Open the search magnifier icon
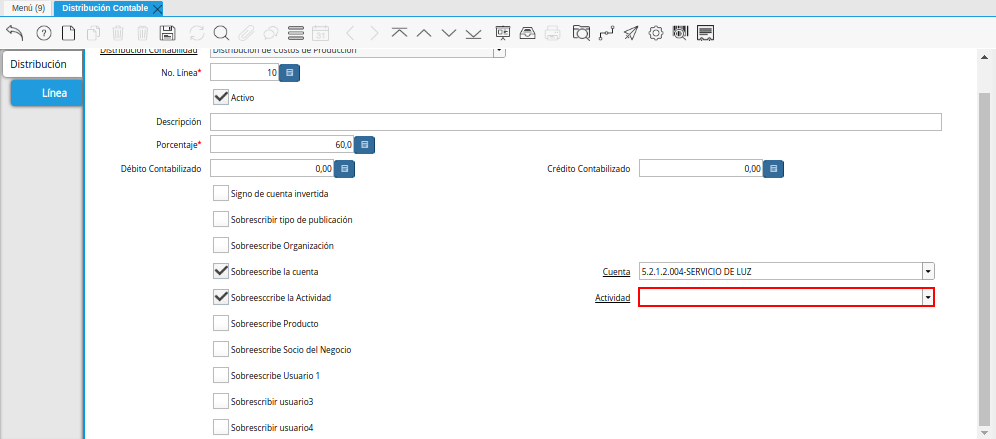The image size is (996, 439). (x=221, y=32)
